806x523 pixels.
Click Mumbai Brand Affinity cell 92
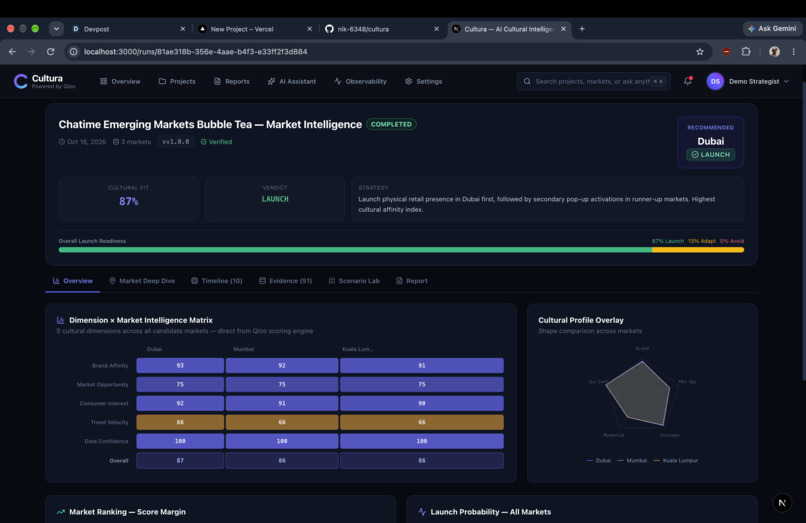282,366
